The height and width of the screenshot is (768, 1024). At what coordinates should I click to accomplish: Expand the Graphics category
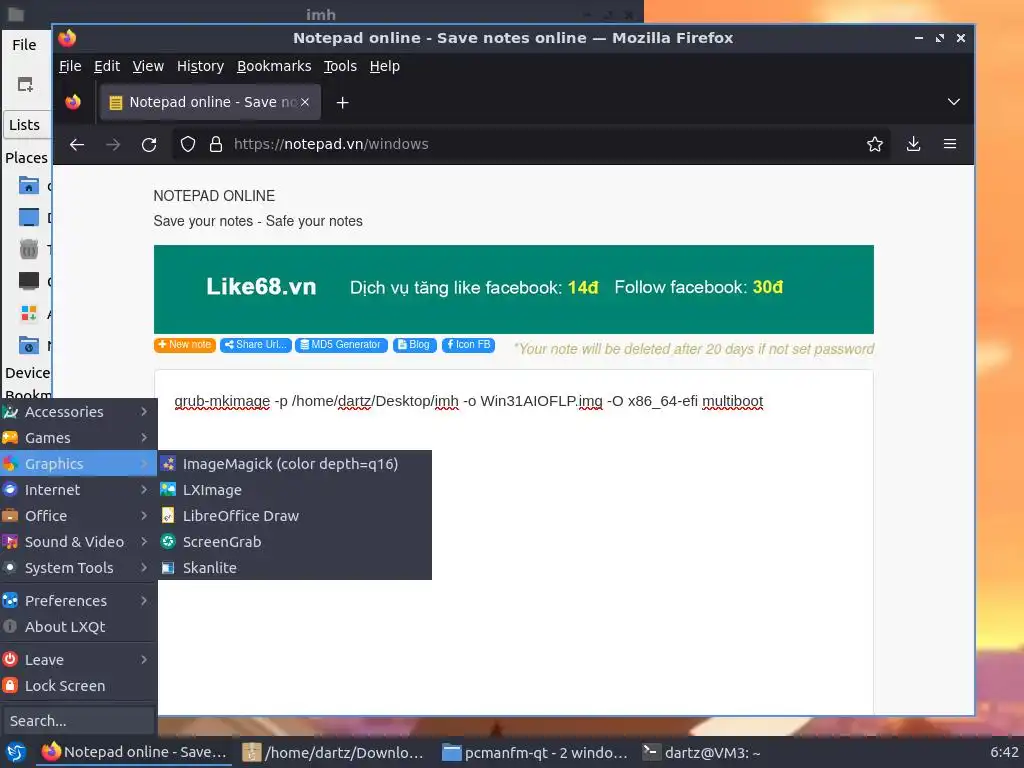point(78,464)
